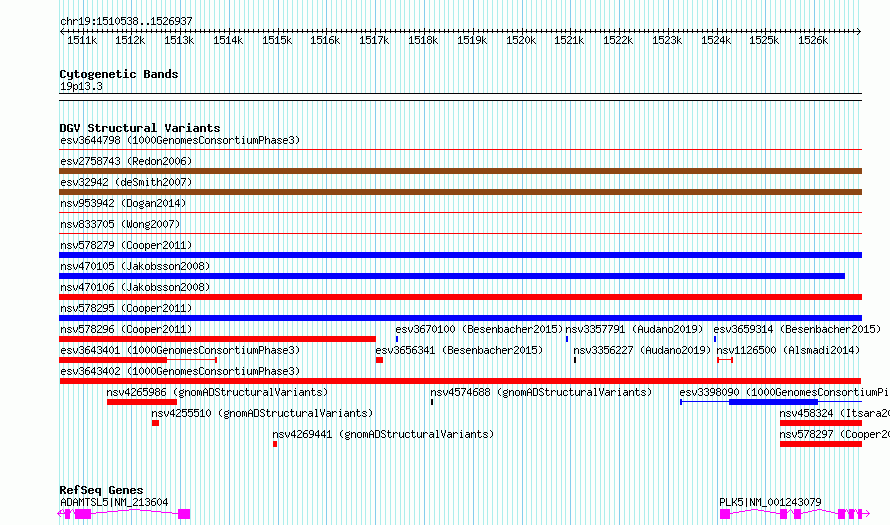
Task: Select the nsv578295 (Cooper2011) label
Action: [126, 308]
